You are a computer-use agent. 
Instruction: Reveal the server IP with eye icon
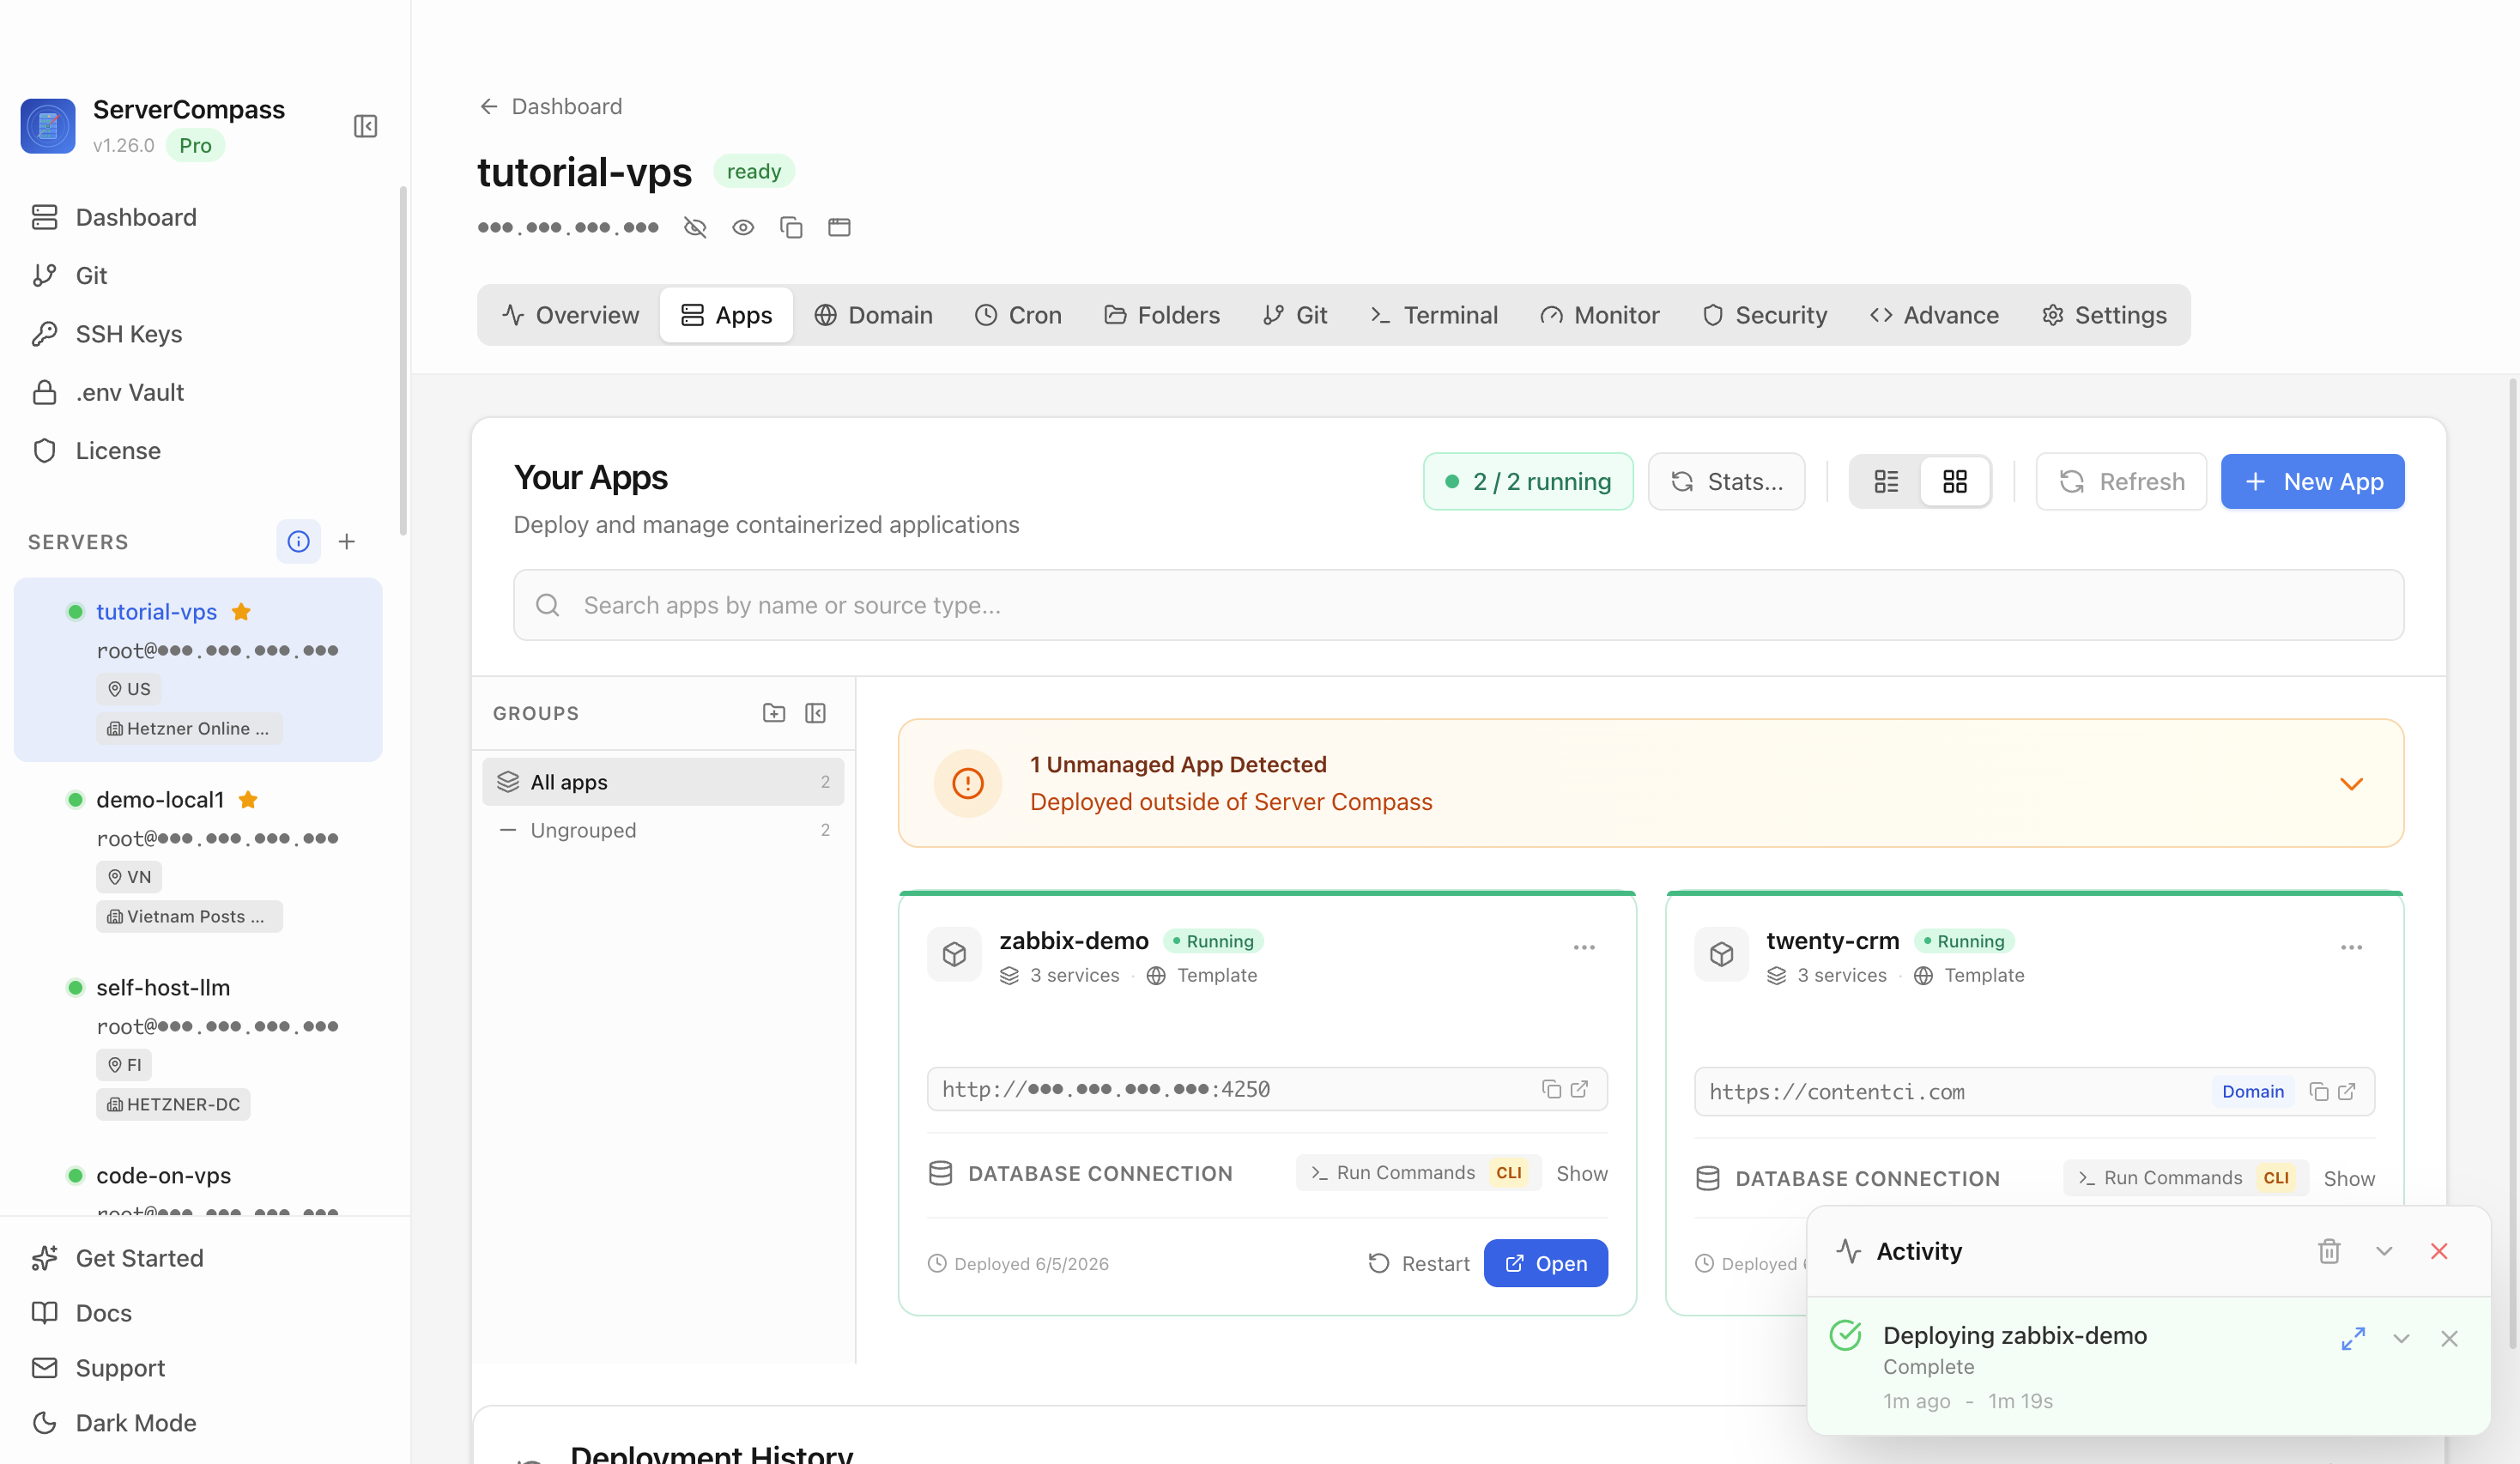pyautogui.click(x=743, y=228)
